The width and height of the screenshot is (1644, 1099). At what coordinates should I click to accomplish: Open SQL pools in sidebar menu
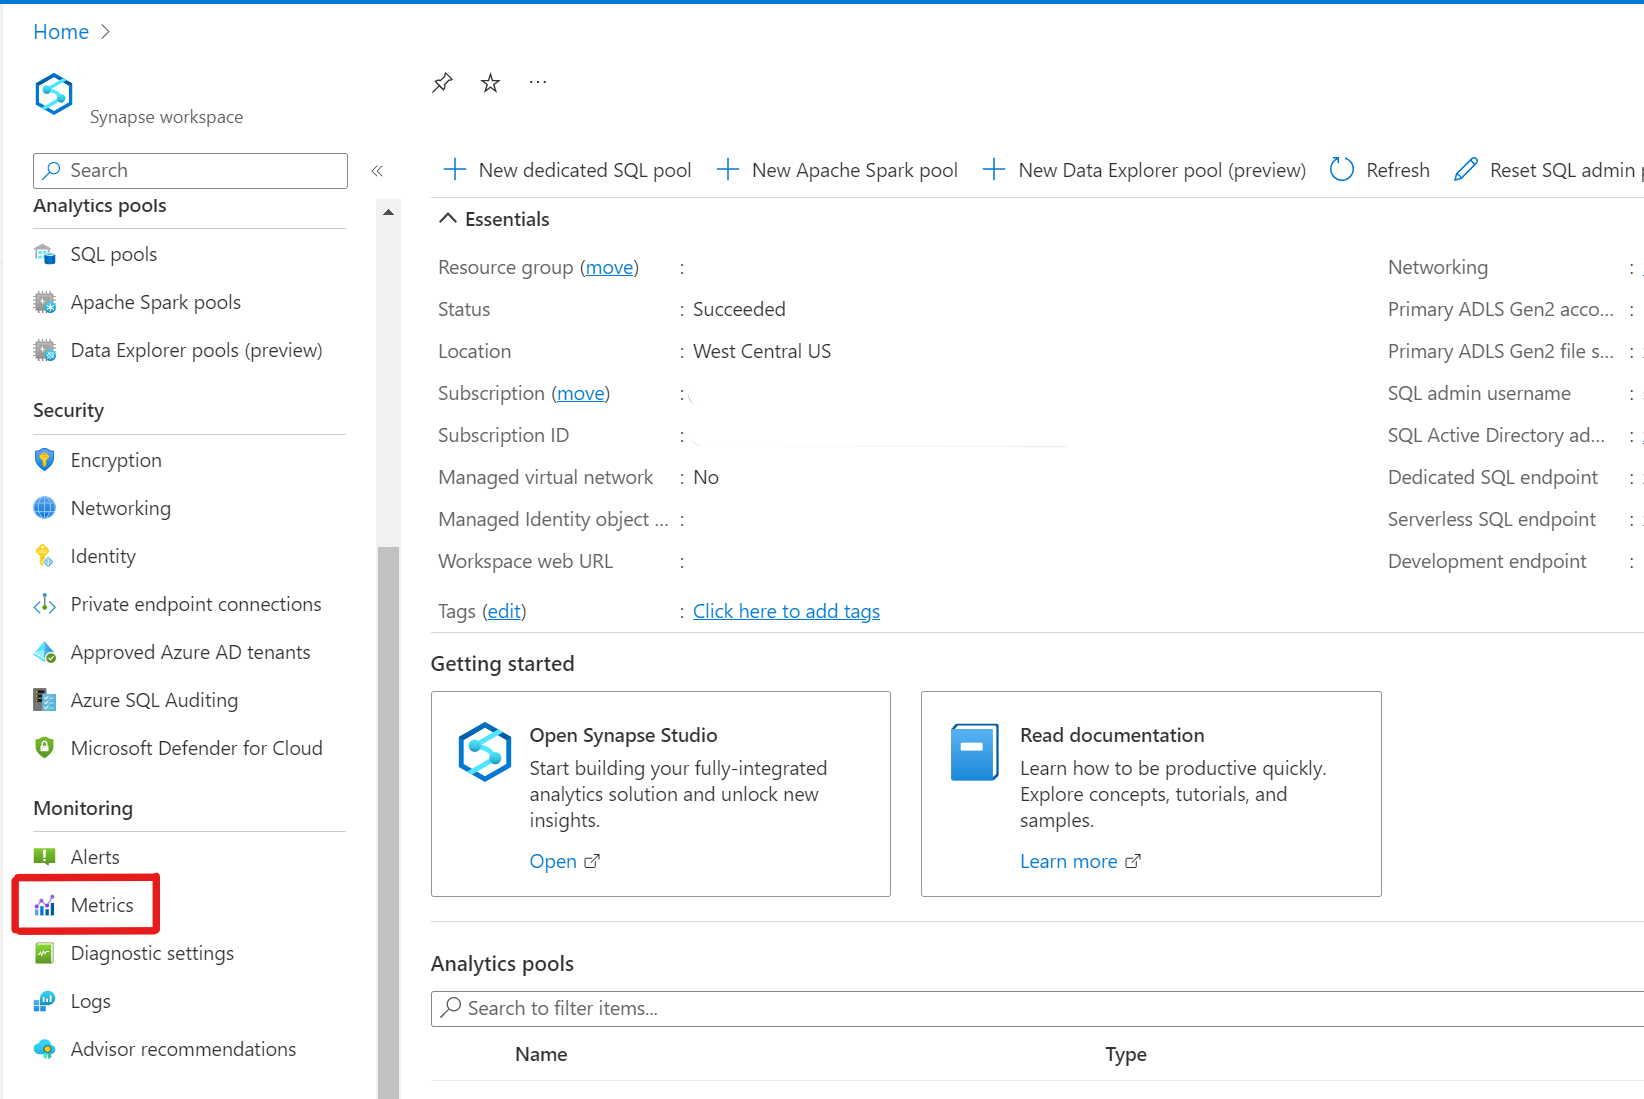[113, 254]
